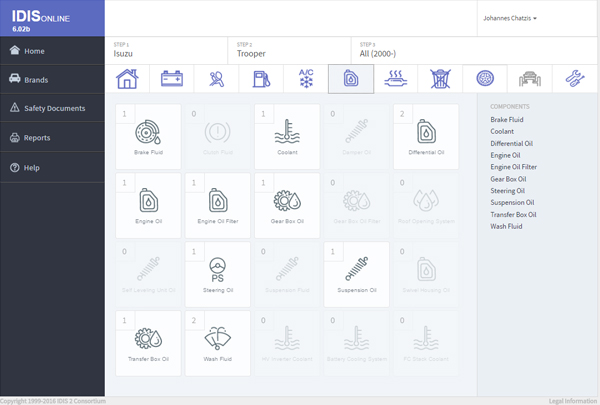Select the Coolant tile

point(287,137)
